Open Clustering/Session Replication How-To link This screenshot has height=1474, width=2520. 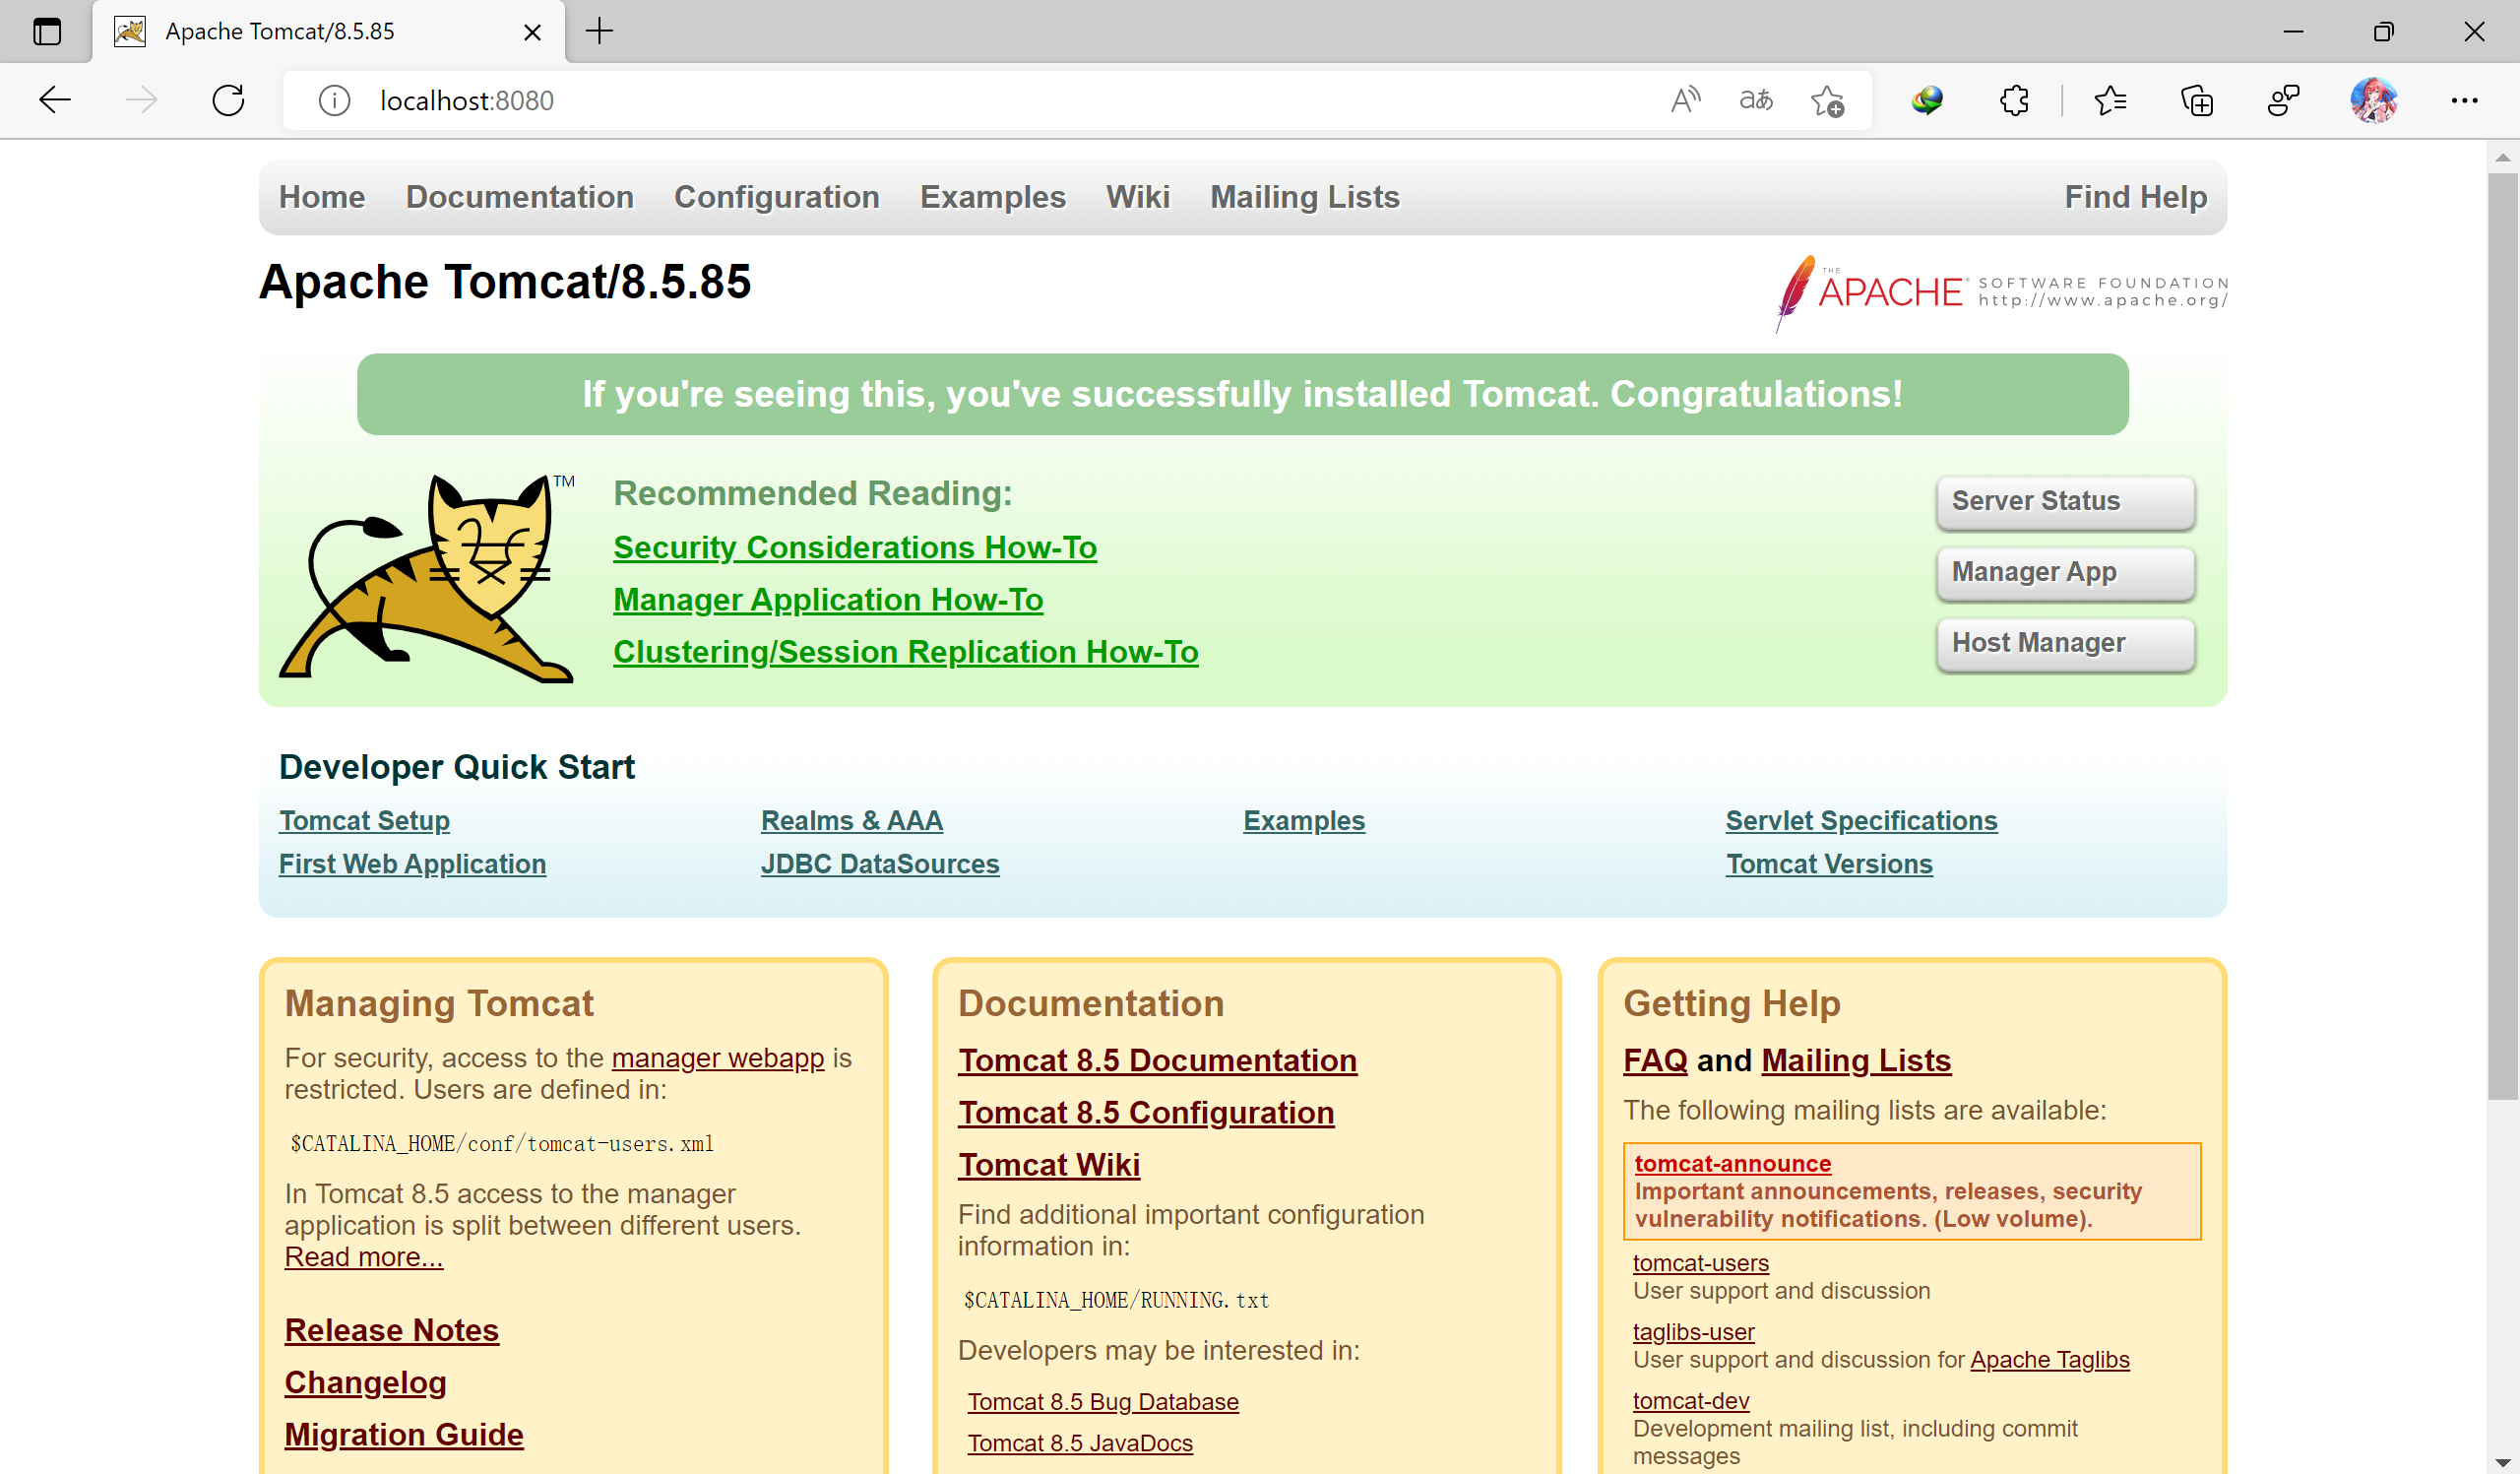click(x=906, y=652)
